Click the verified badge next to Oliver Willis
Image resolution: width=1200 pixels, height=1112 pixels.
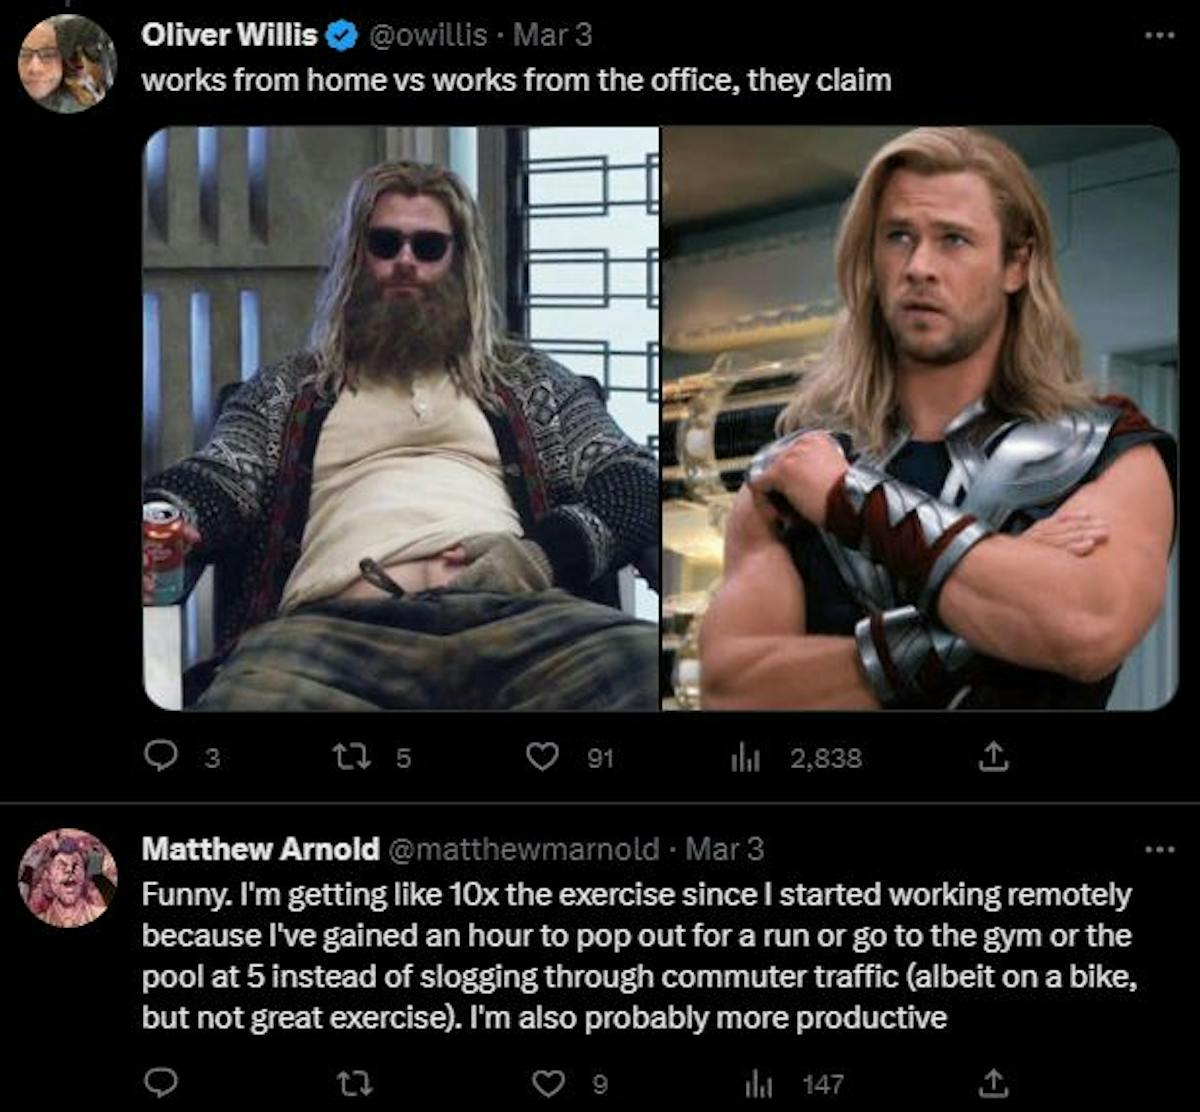click(344, 36)
